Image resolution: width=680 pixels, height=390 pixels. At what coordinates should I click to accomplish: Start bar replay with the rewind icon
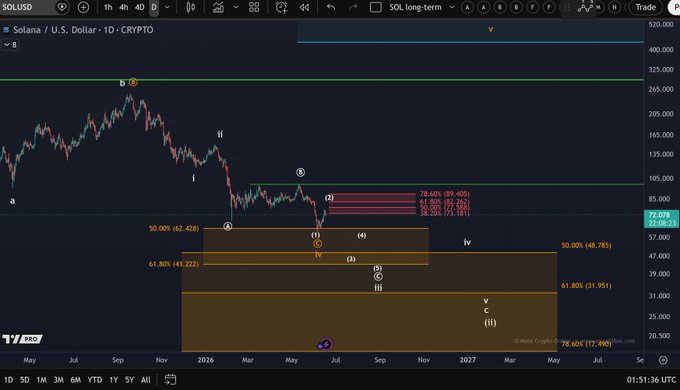pyautogui.click(x=304, y=7)
